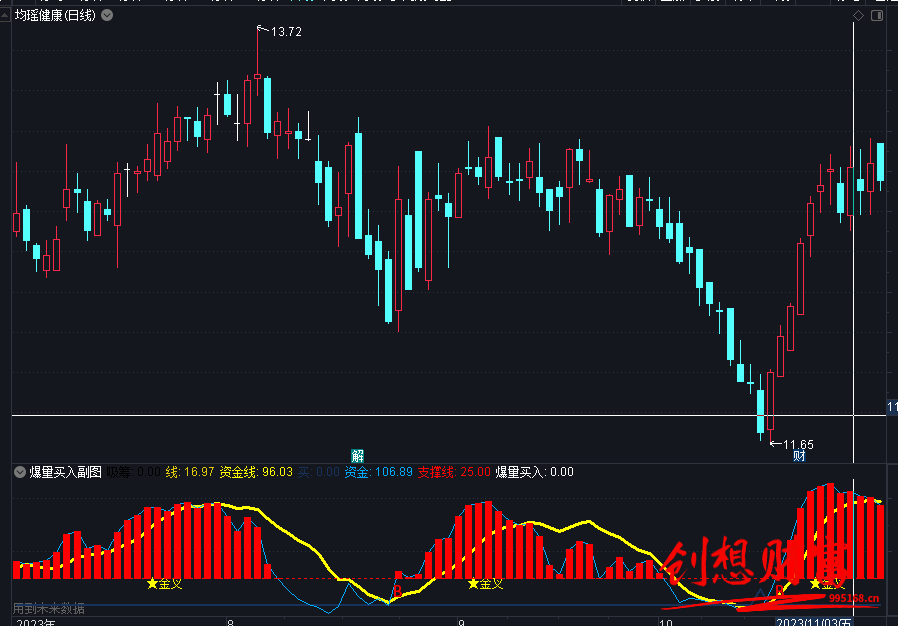Toggle the side panel layout icon
This screenshot has width=898, height=626.
pos(877,15)
